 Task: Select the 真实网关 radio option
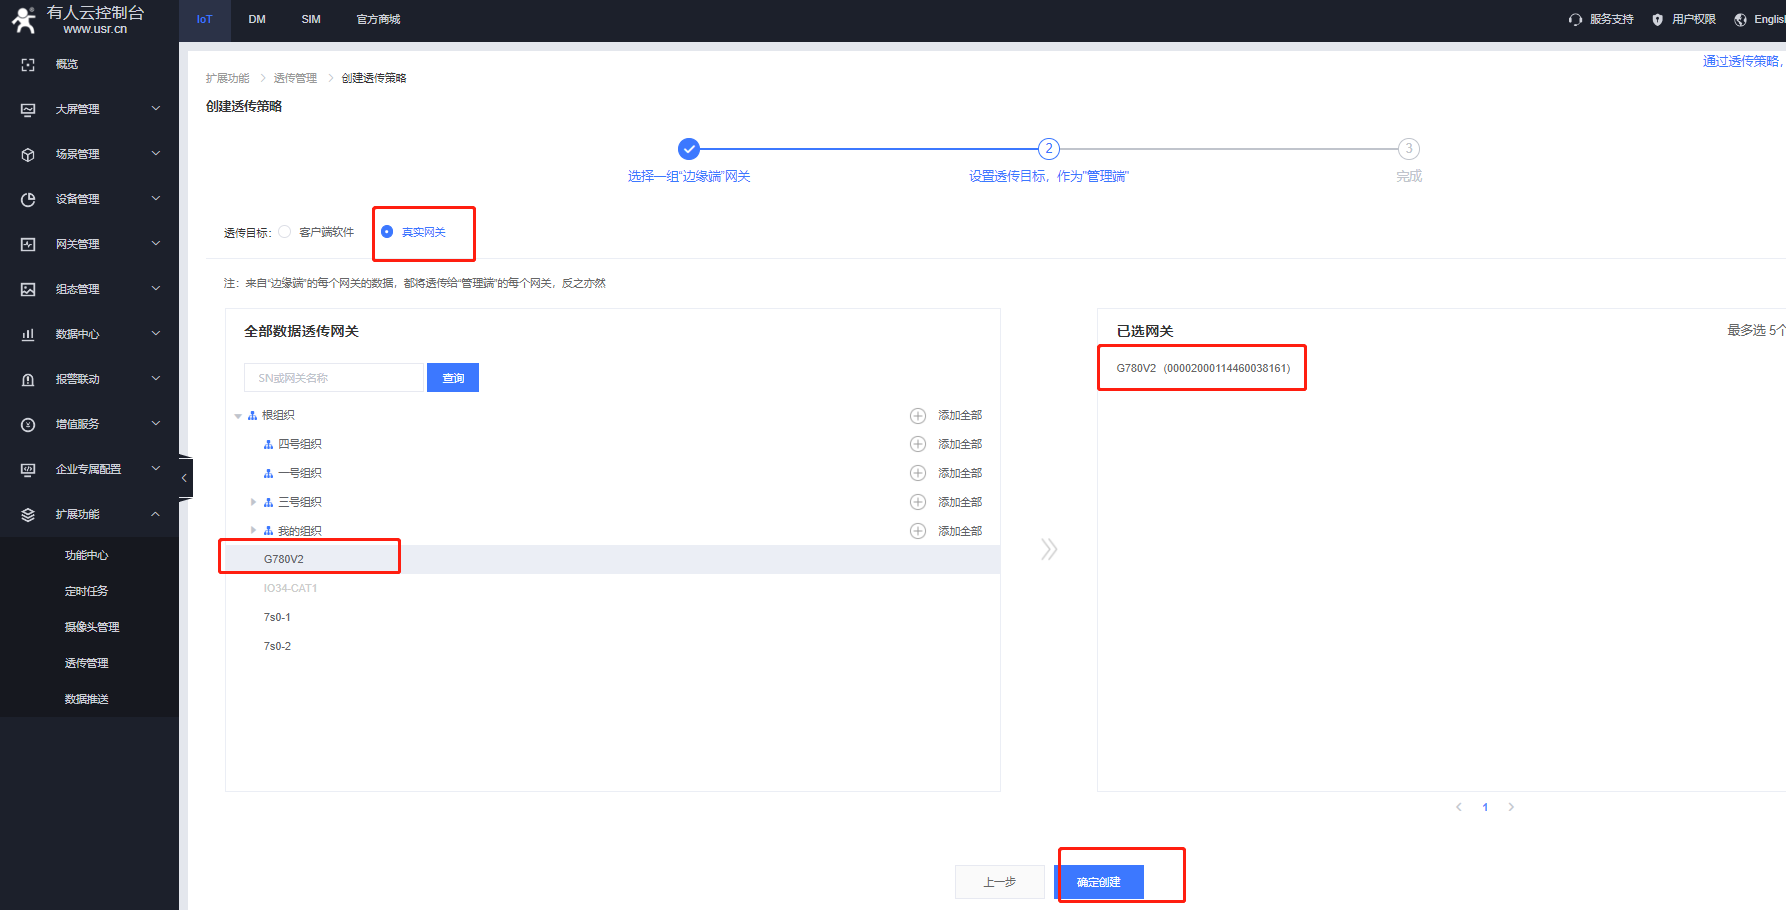point(387,232)
